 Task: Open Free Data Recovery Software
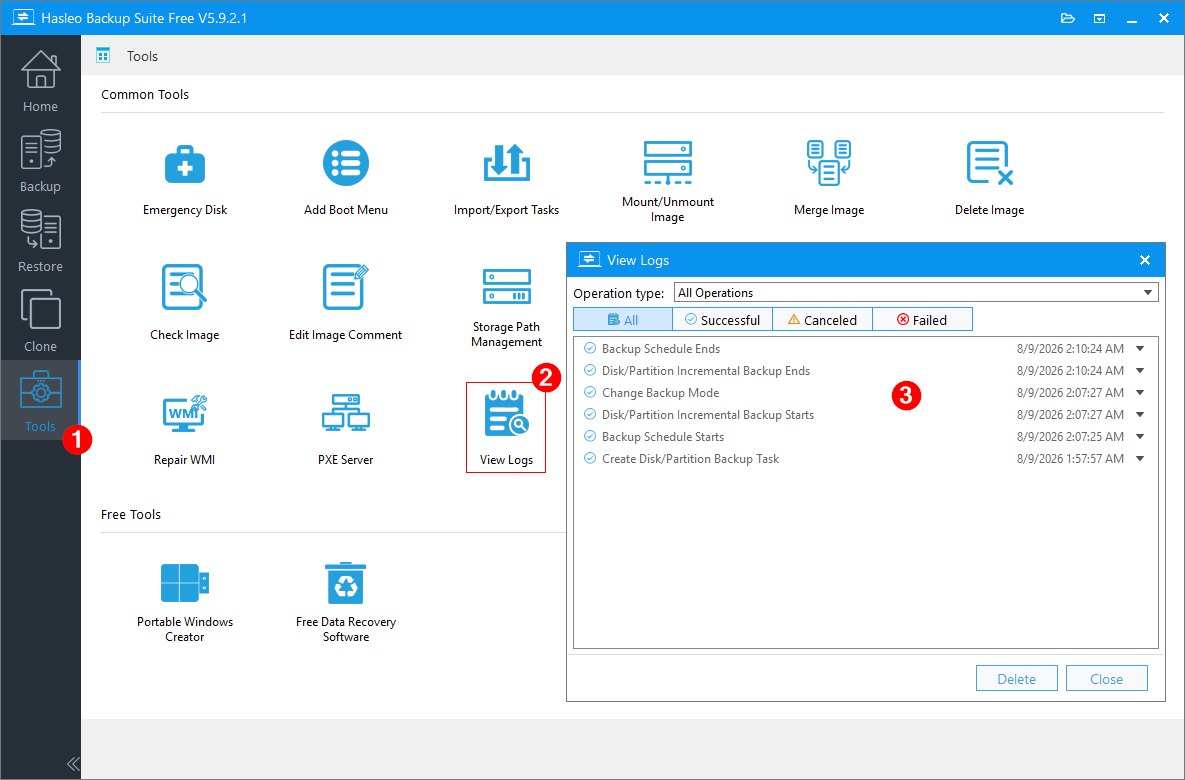[345, 602]
